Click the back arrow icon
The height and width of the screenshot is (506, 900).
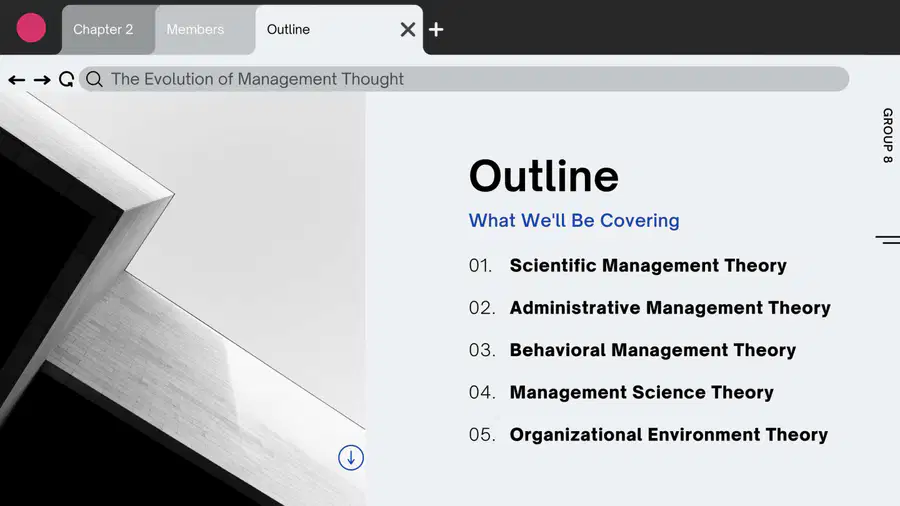(17, 80)
